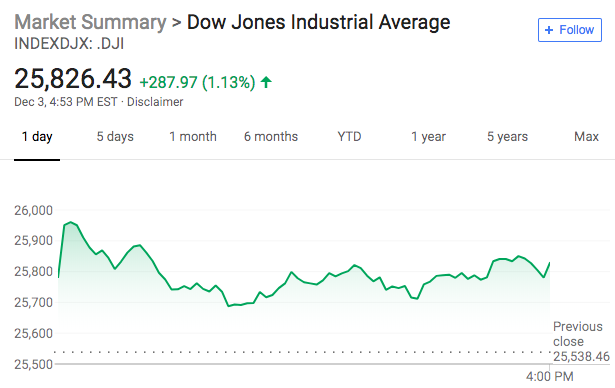Switch to the 1 year tab
Screen dimensions: 615x388
pyautogui.click(x=428, y=137)
